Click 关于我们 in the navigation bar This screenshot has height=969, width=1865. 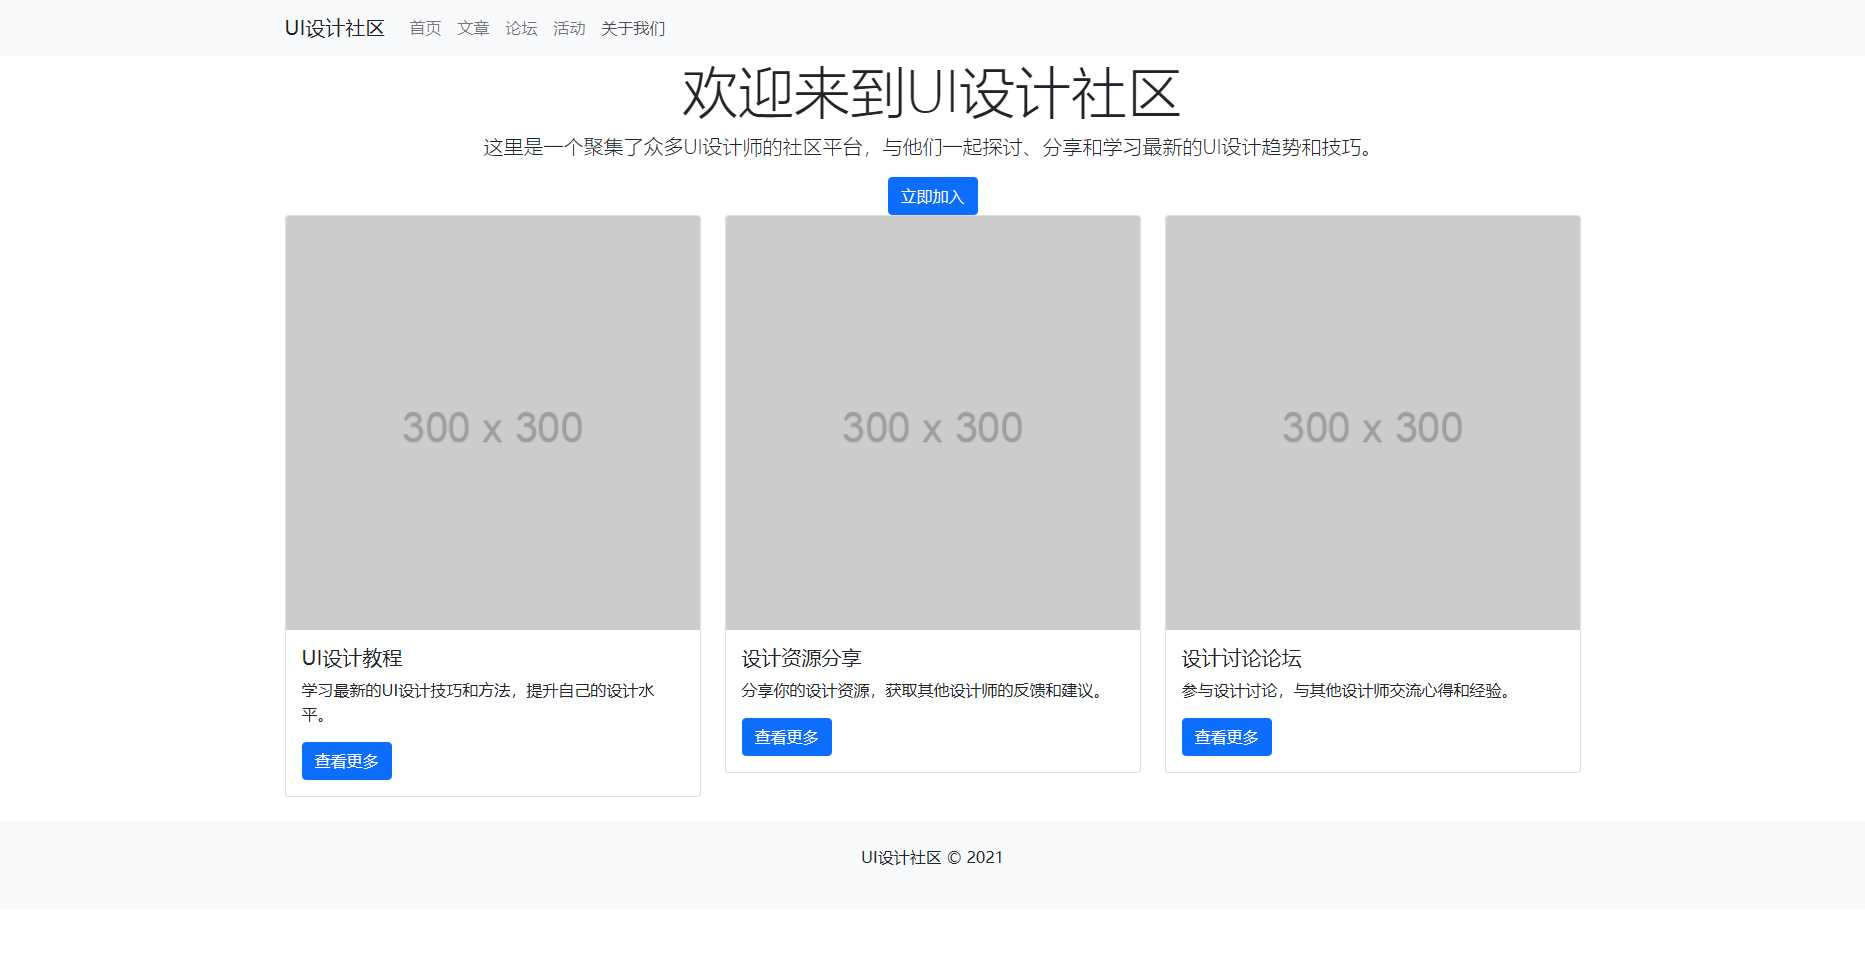point(632,28)
